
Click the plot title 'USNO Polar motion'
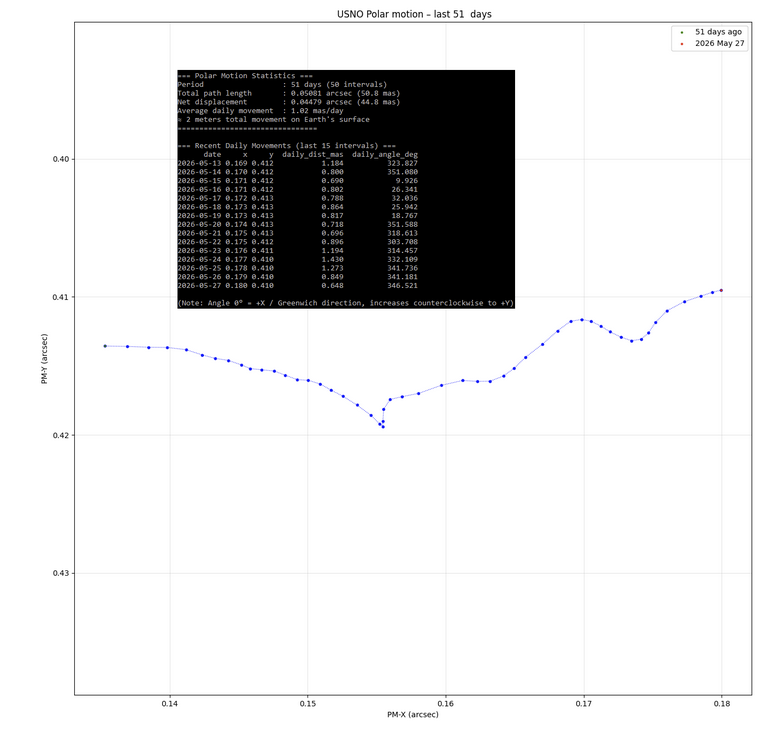pos(380,14)
